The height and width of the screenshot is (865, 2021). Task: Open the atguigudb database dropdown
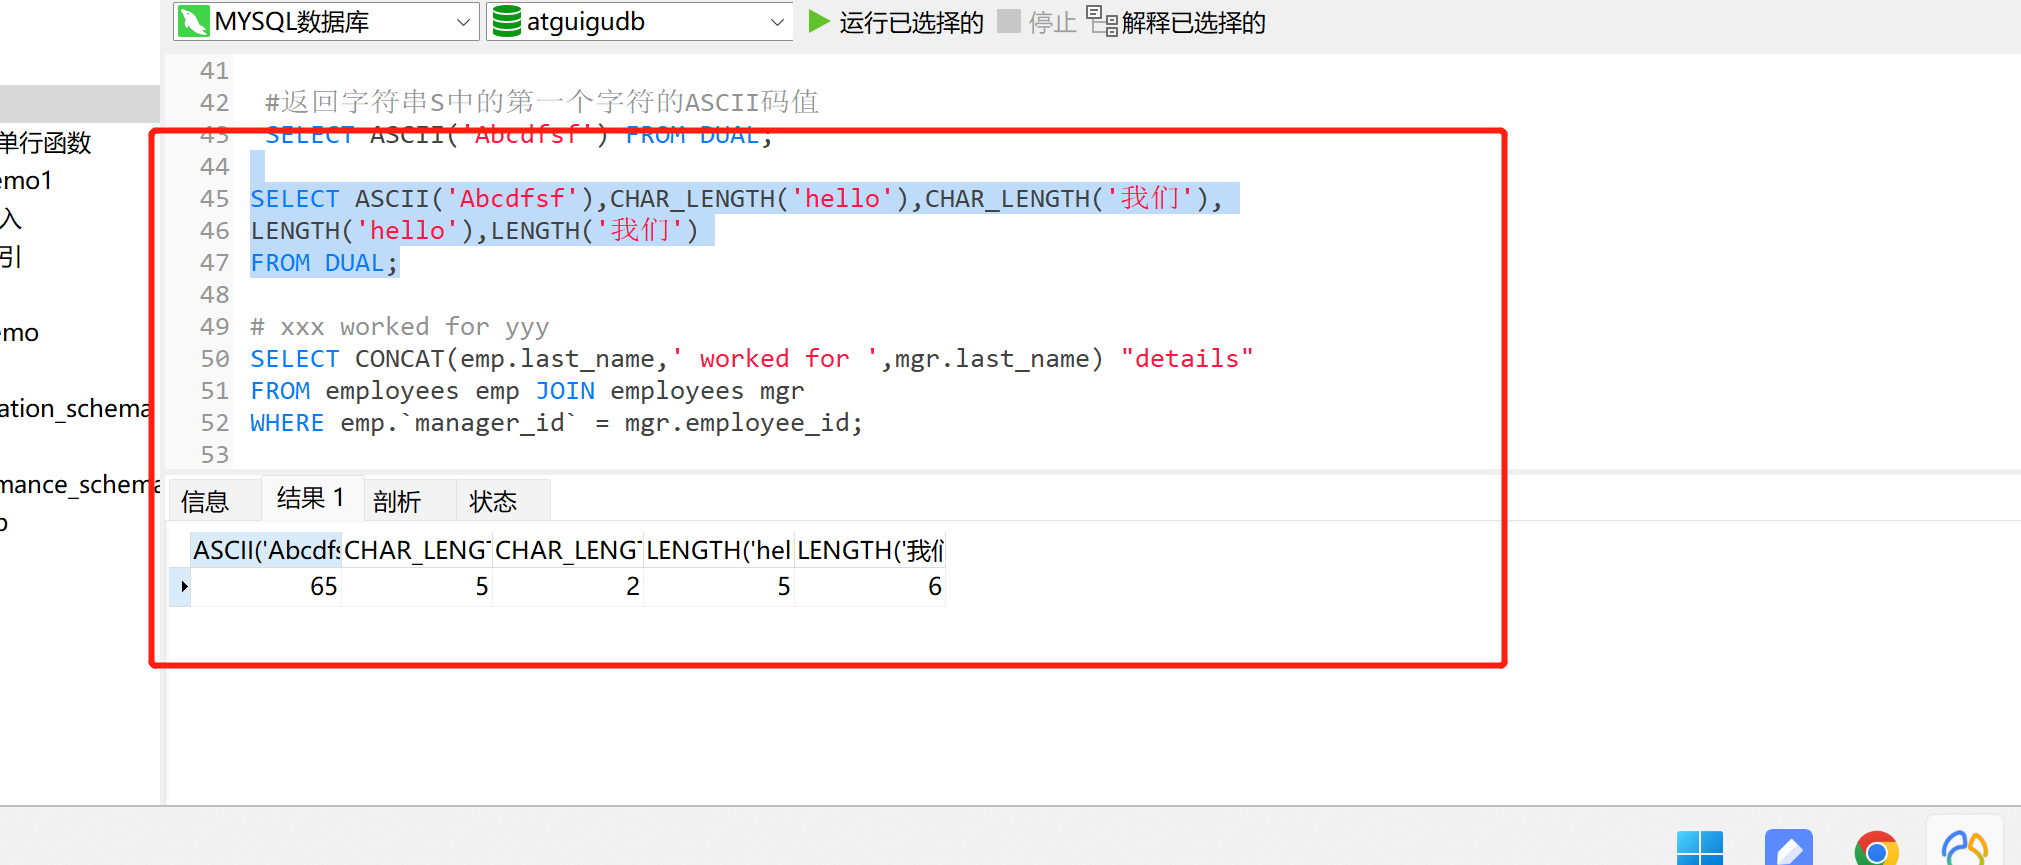click(x=639, y=21)
